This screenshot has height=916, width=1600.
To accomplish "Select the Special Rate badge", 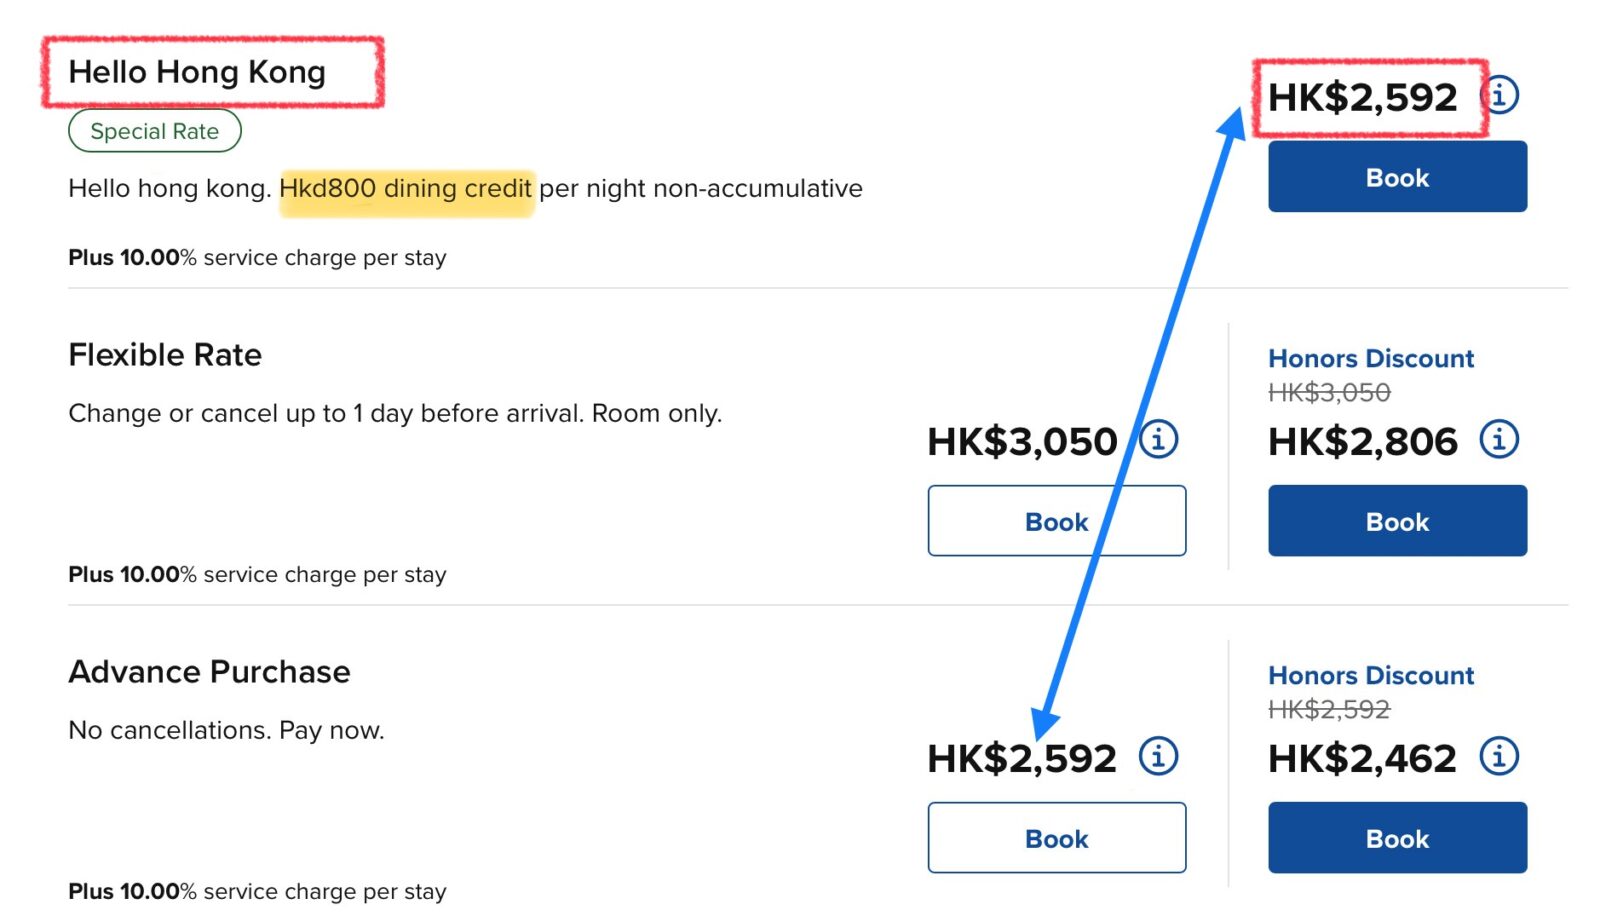I will point(154,130).
